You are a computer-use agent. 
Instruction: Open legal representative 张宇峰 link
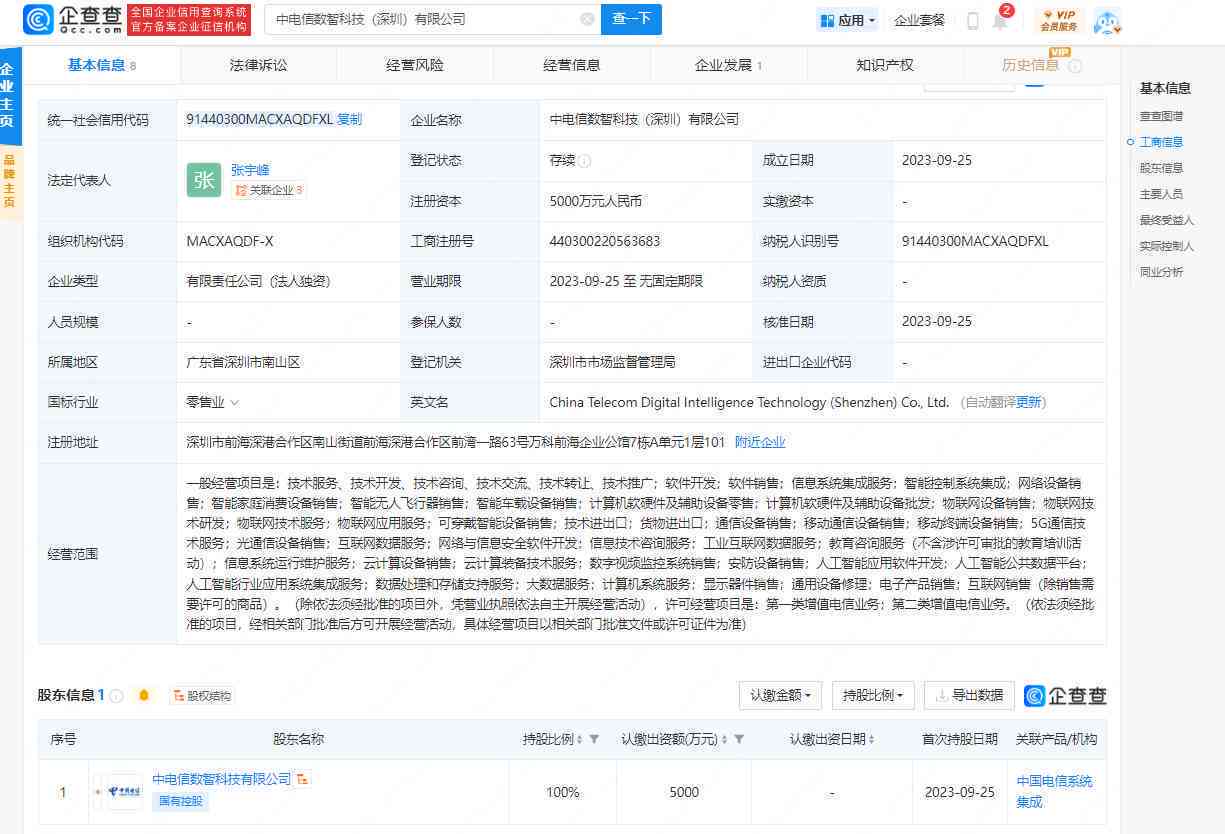pyautogui.click(x=250, y=170)
